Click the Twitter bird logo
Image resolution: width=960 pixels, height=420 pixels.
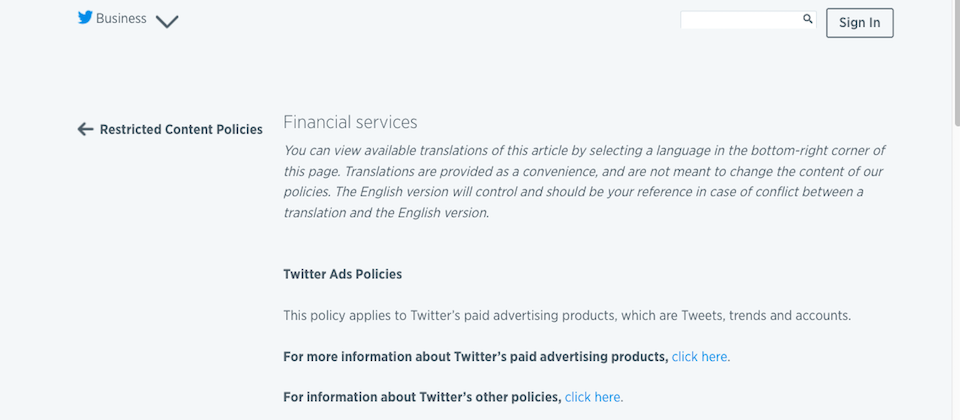85,17
